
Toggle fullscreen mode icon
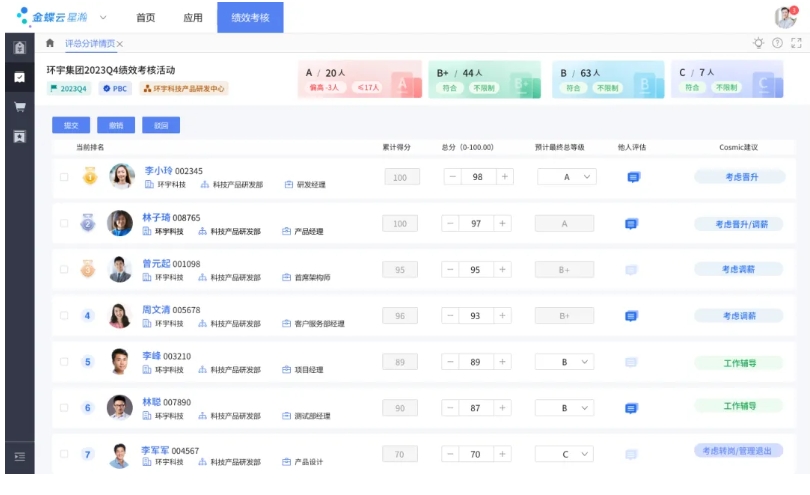point(796,43)
